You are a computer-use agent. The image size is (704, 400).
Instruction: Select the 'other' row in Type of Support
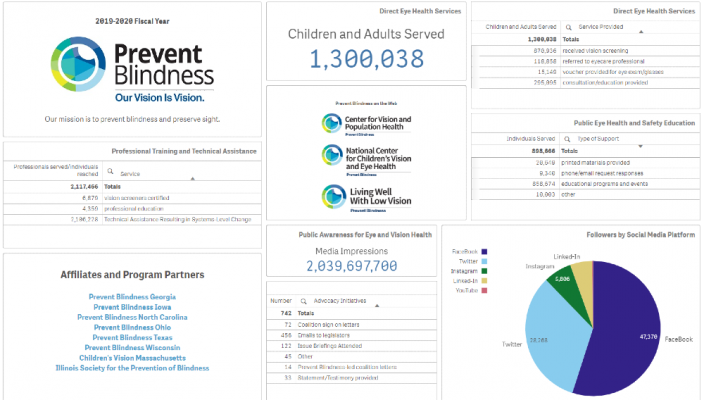coord(587,194)
